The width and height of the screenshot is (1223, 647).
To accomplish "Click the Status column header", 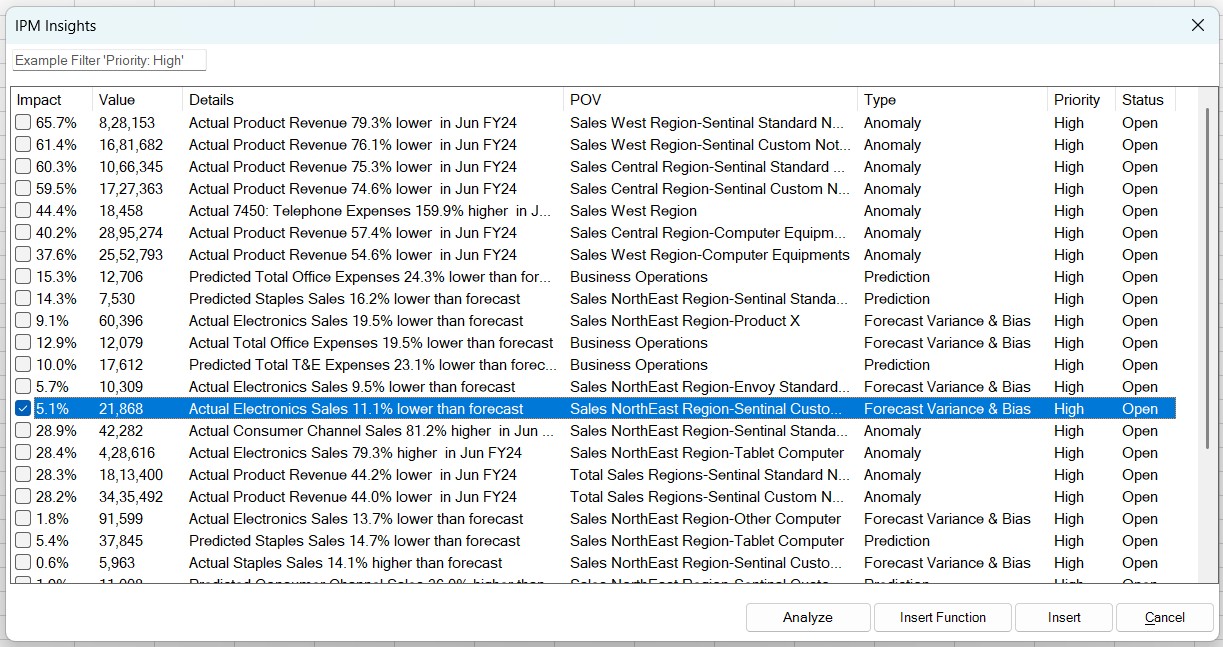I will tap(1141, 100).
